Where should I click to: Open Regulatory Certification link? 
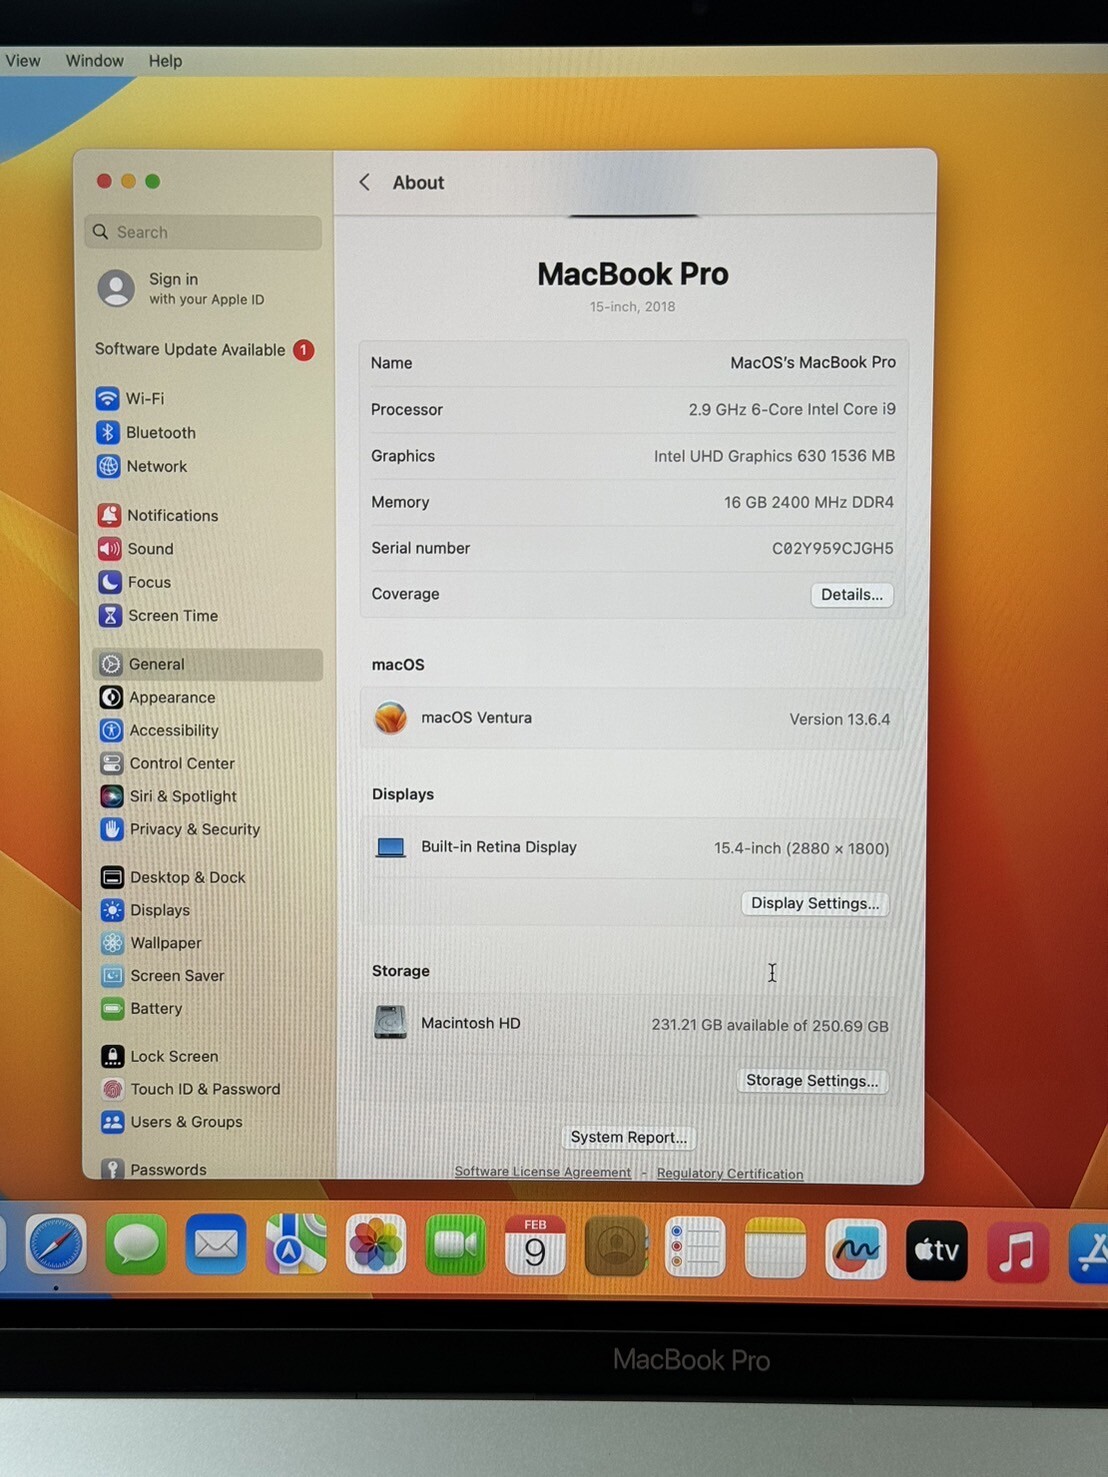tap(730, 1174)
